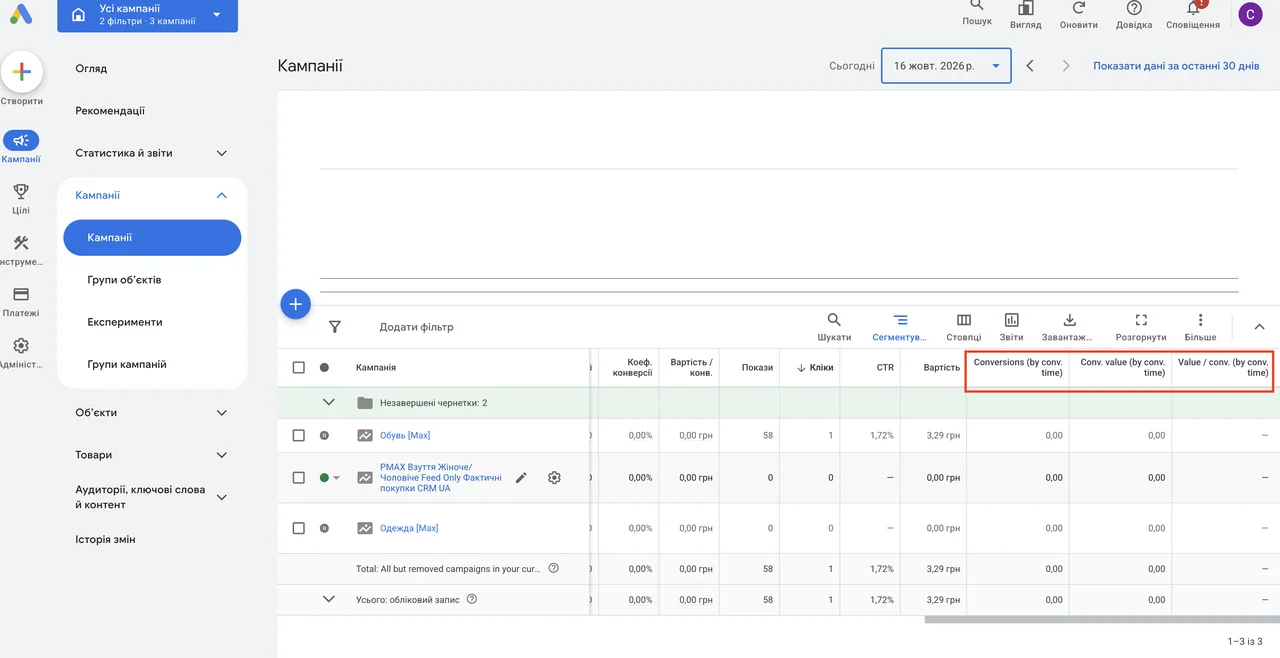Open the Обувь [Max] campaign link

(x=405, y=435)
